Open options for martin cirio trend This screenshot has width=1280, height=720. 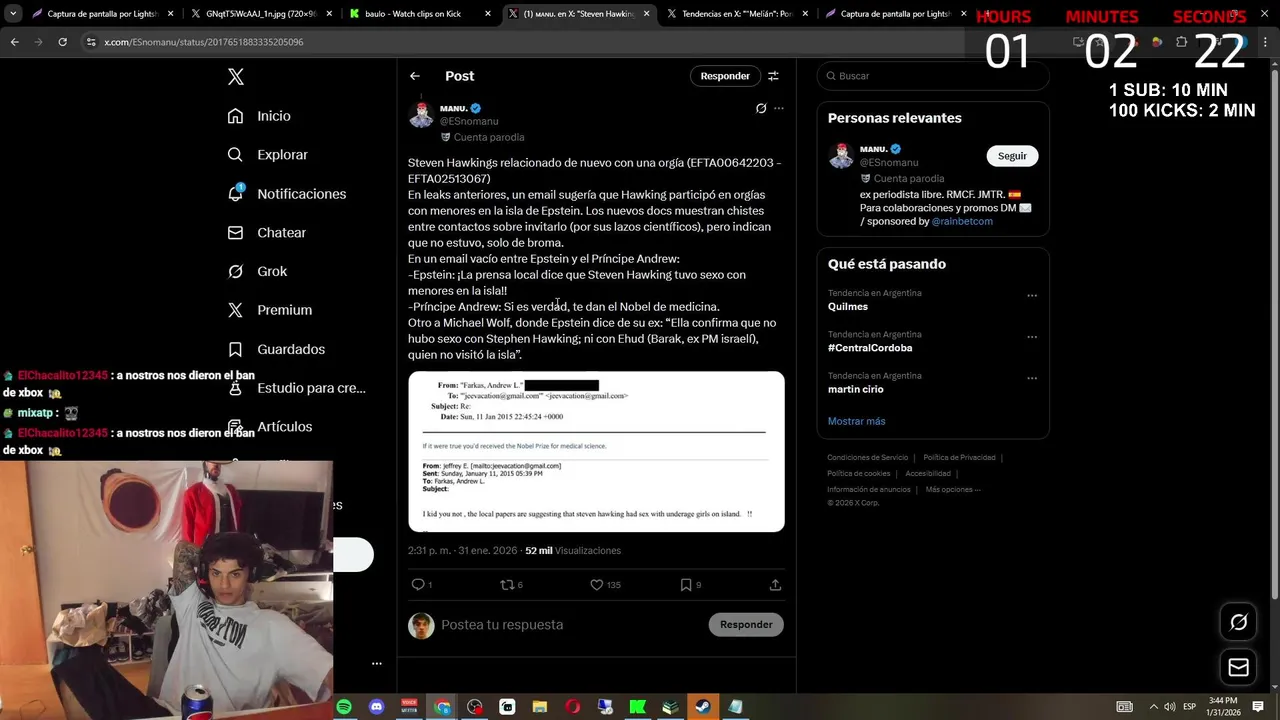pyautogui.click(x=1032, y=378)
